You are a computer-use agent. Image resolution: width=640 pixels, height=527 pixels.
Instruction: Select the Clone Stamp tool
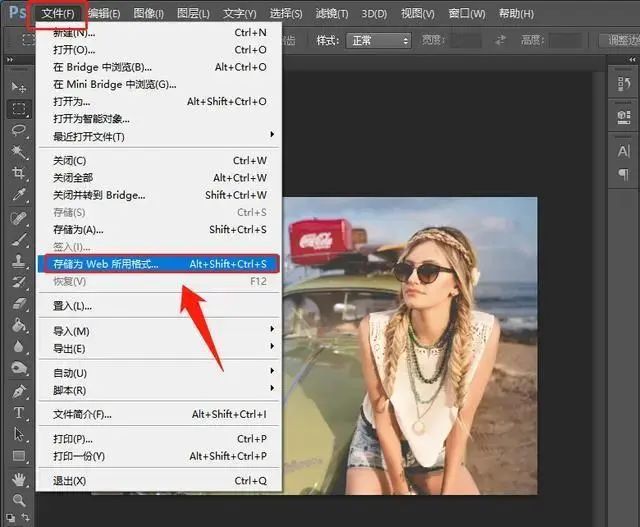point(19,261)
